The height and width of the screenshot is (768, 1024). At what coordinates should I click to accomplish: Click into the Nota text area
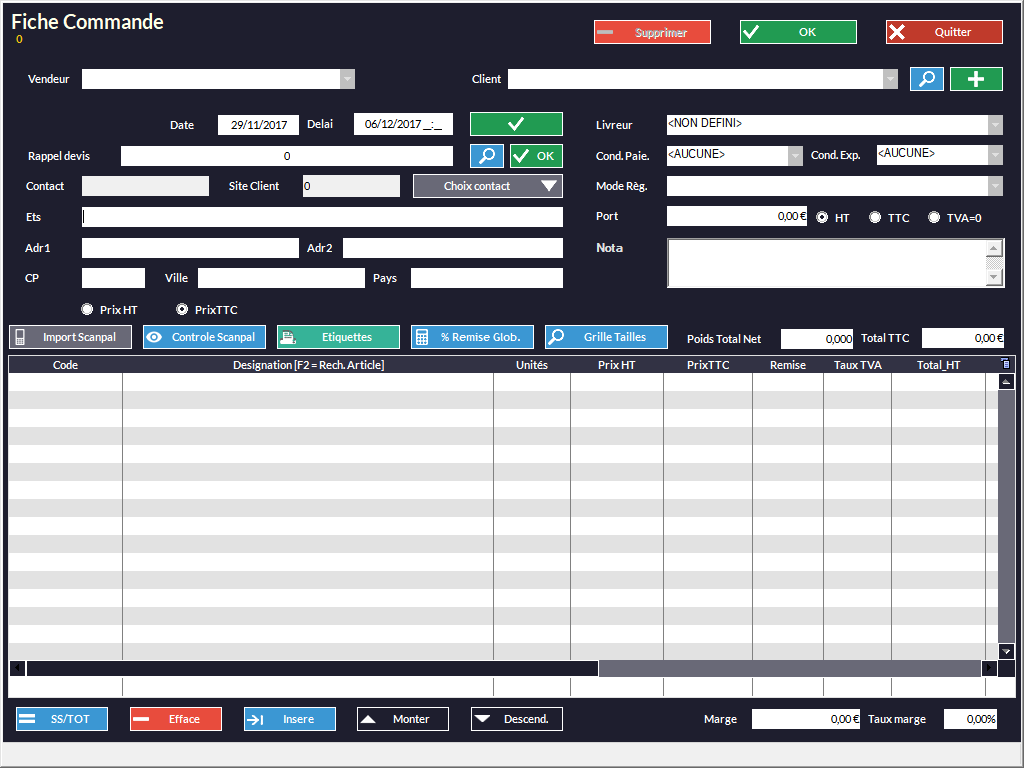coord(826,263)
